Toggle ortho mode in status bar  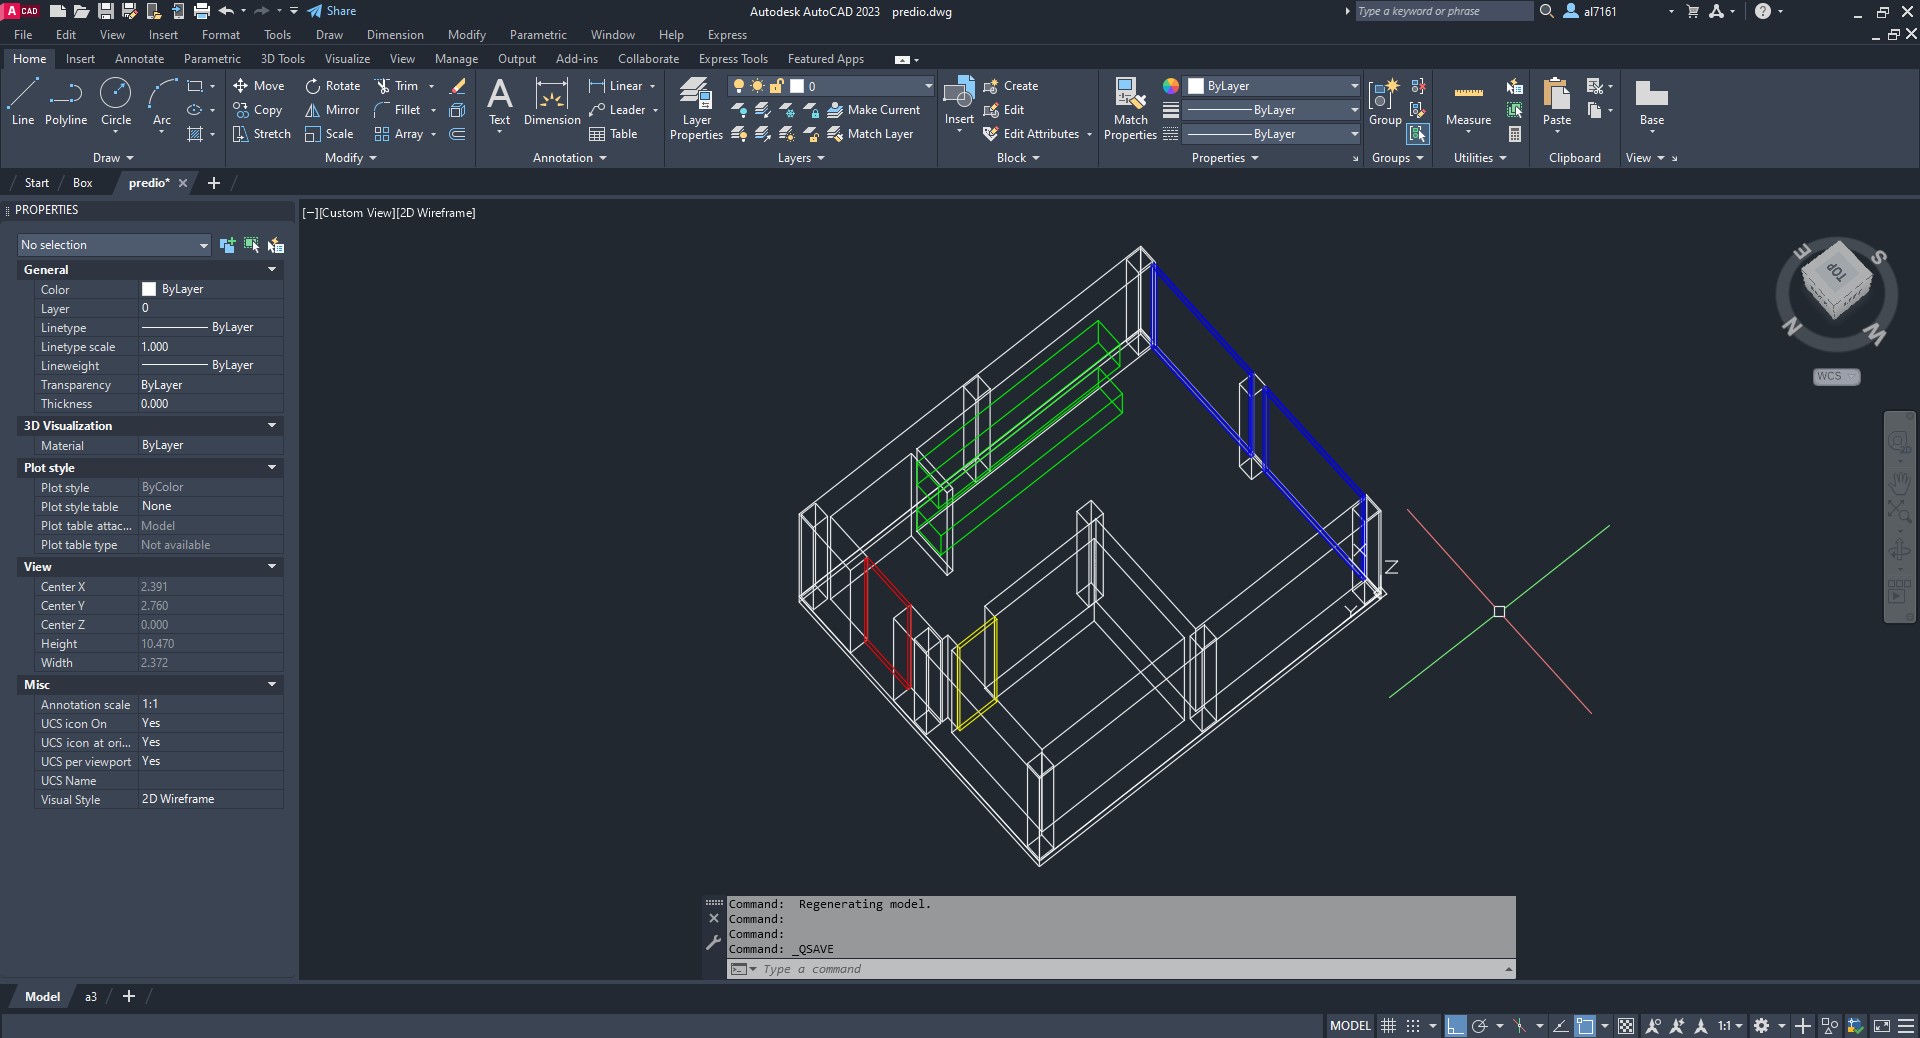[x=1455, y=1026]
